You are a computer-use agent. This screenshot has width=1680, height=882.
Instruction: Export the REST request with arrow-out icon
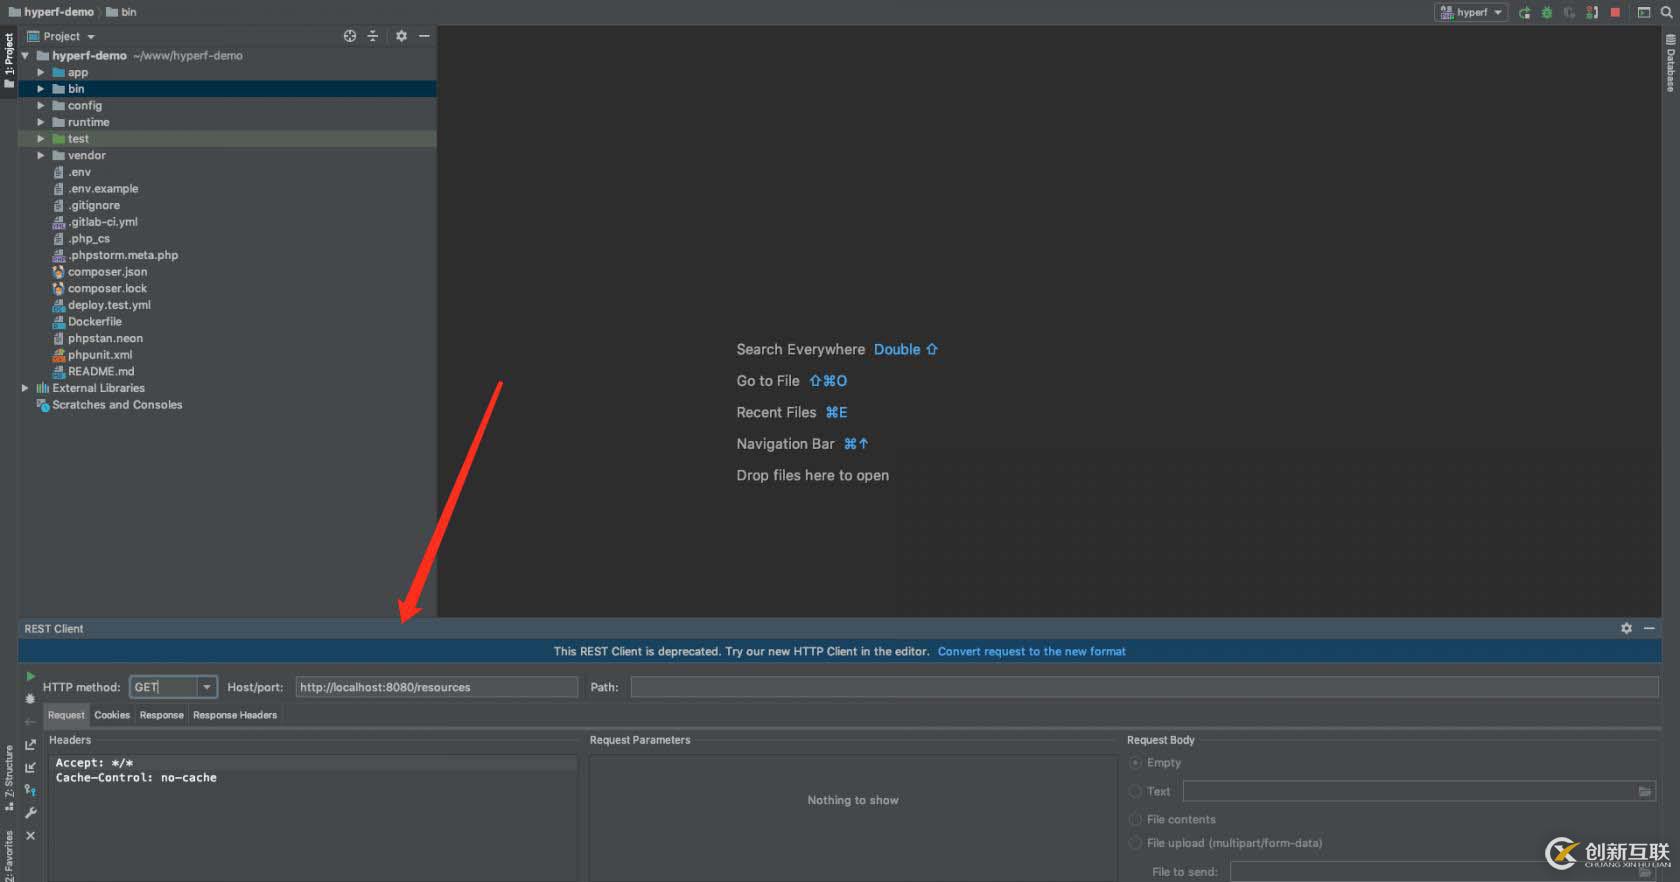(x=30, y=744)
